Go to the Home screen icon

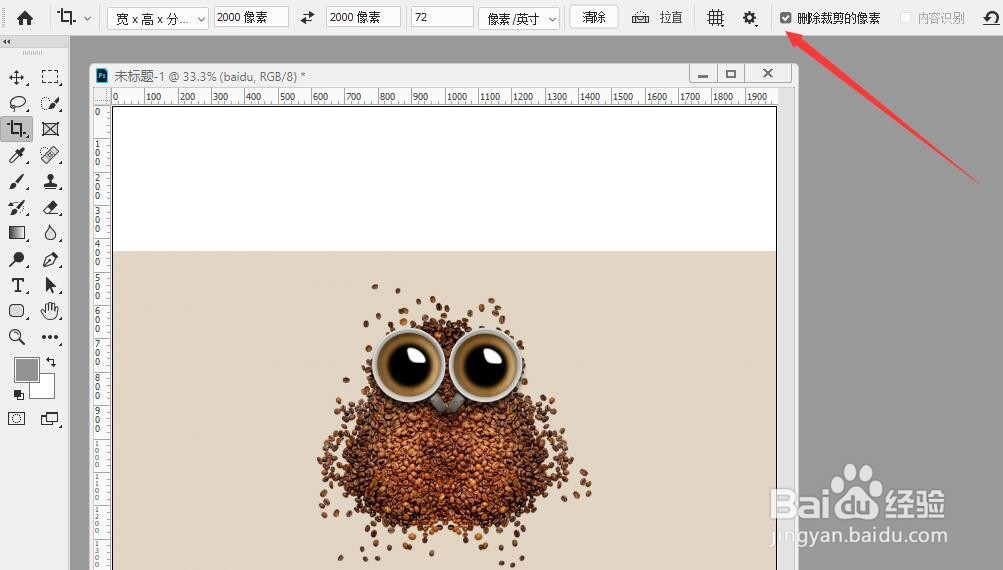pos(25,18)
